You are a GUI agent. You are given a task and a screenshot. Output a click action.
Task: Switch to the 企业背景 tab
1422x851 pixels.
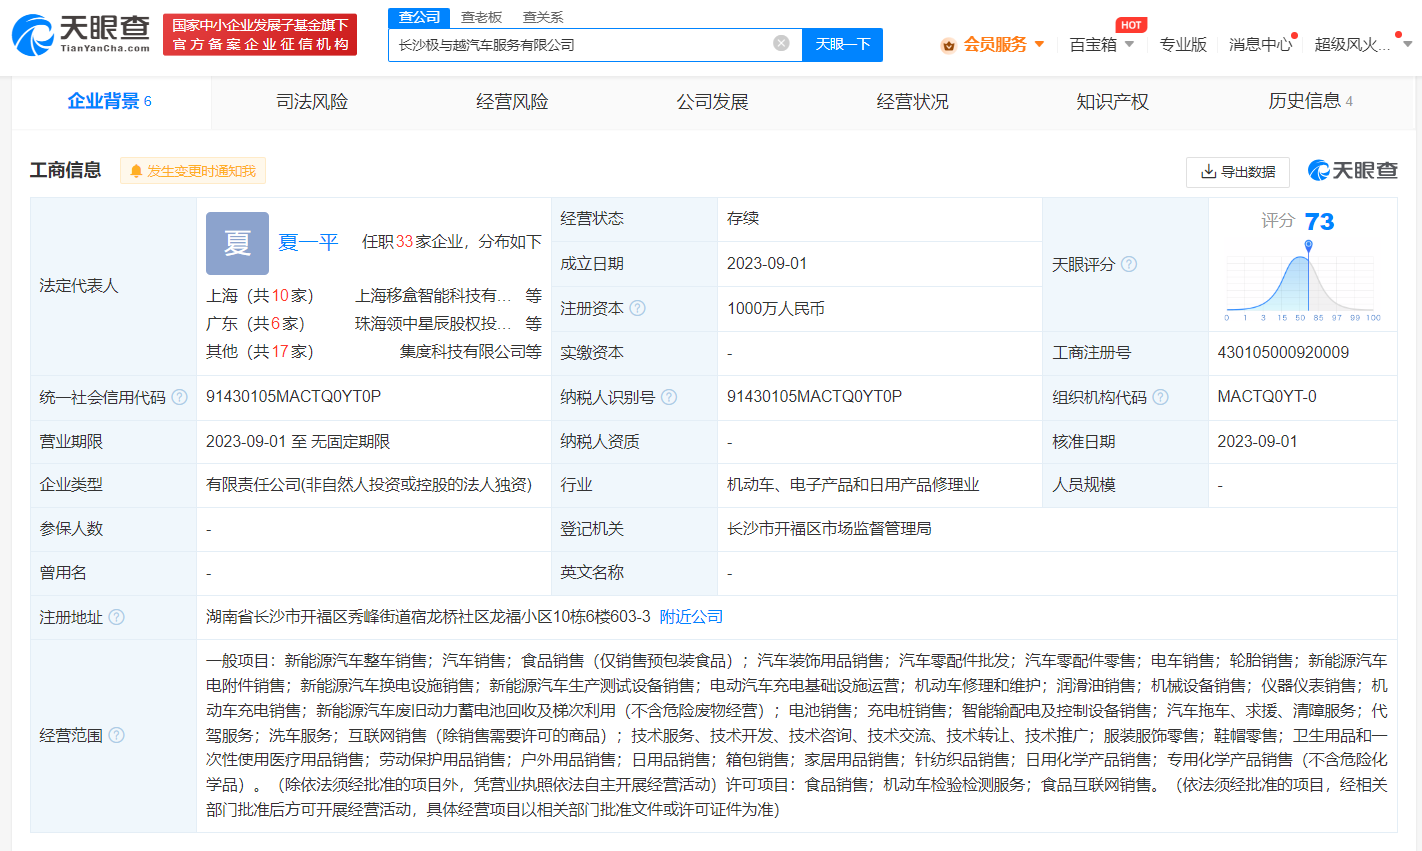[x=110, y=101]
